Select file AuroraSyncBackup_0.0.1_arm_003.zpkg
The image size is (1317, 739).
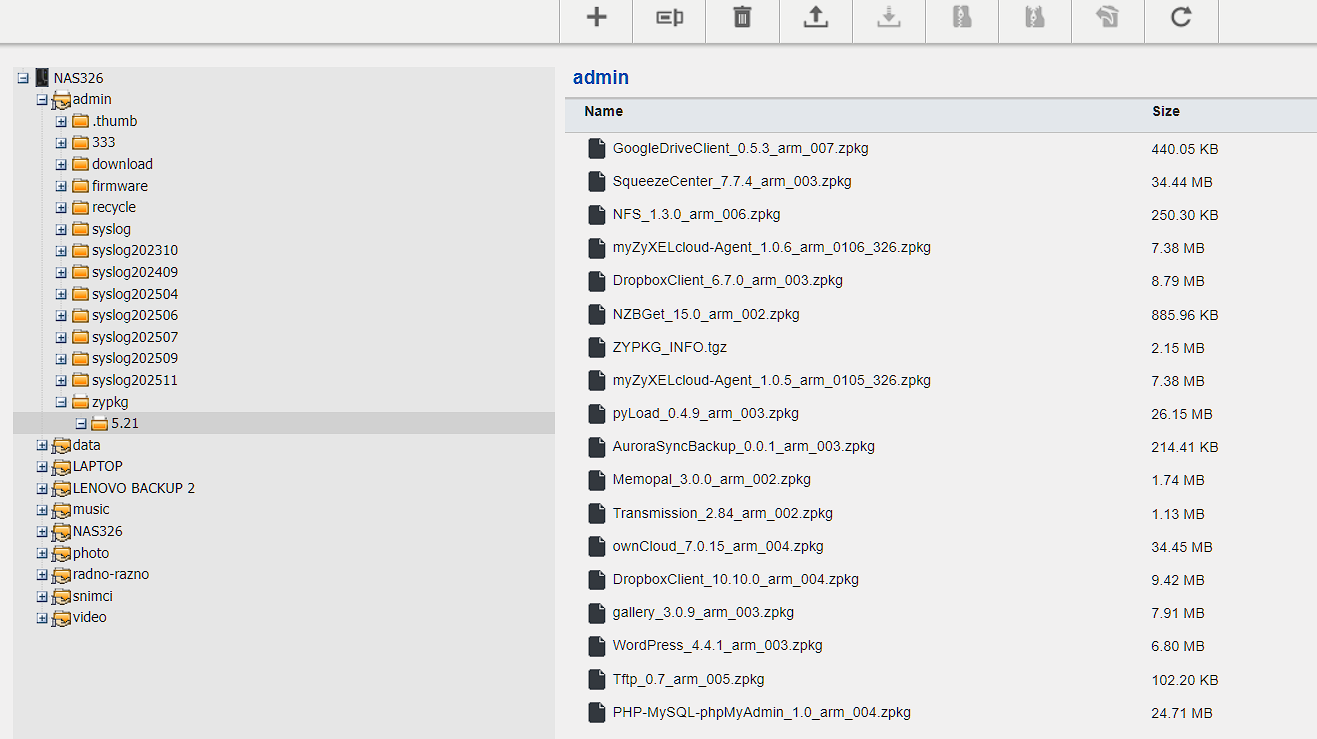744,446
